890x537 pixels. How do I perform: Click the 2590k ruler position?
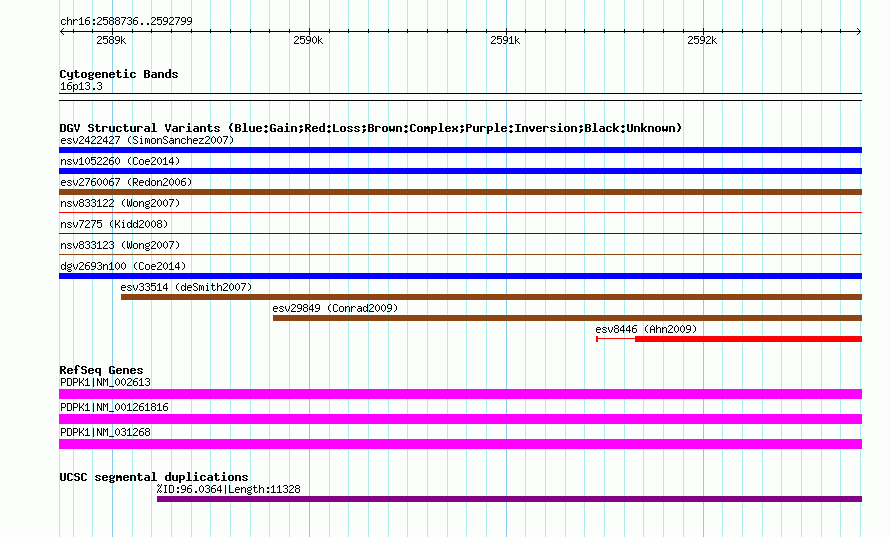pyautogui.click(x=308, y=40)
